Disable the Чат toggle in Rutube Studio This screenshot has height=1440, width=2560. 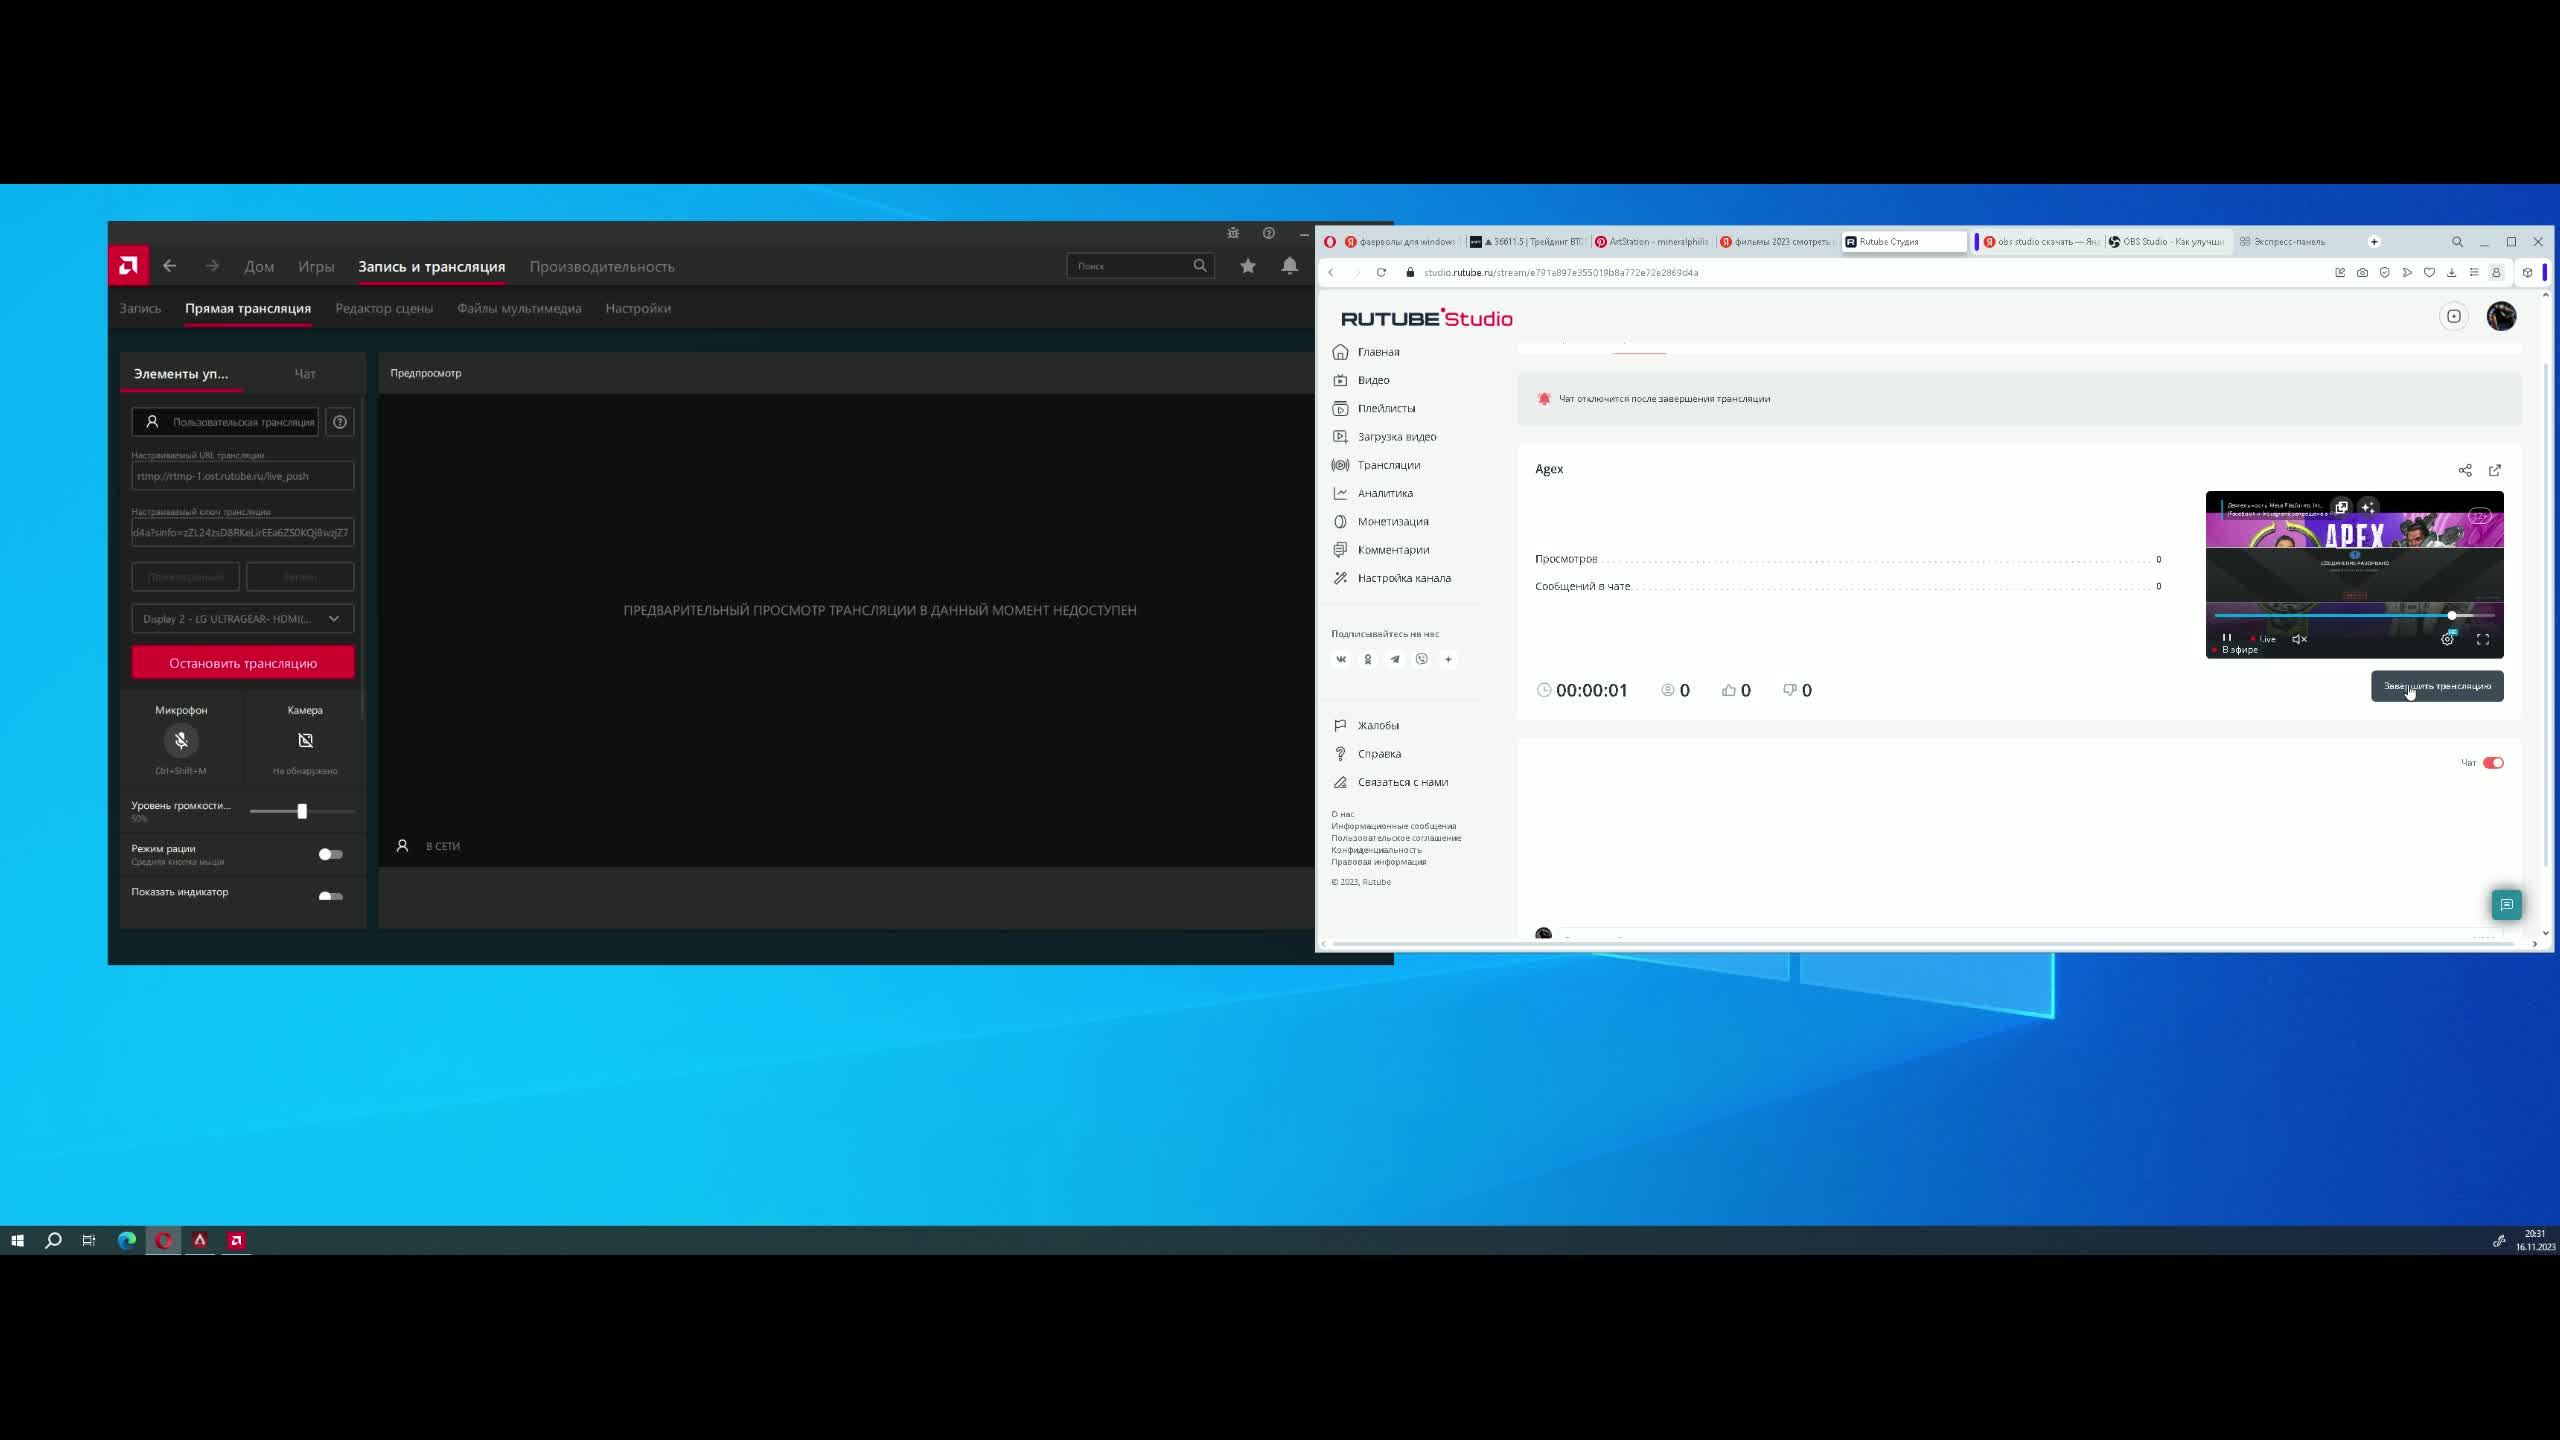(x=2493, y=763)
